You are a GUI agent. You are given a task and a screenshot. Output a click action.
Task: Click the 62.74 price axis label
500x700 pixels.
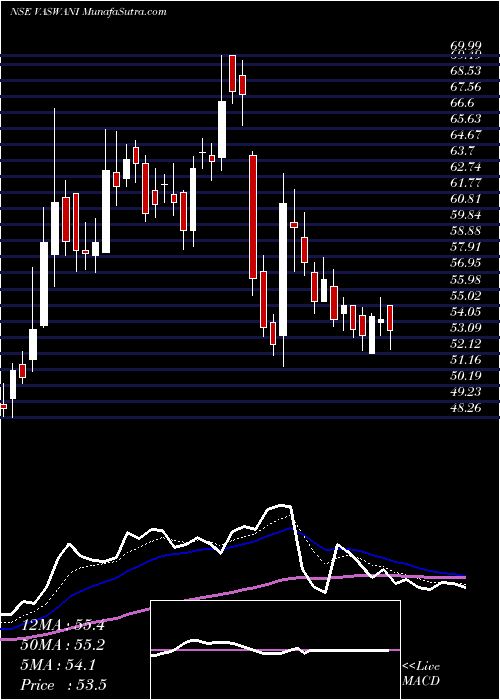[x=466, y=167]
